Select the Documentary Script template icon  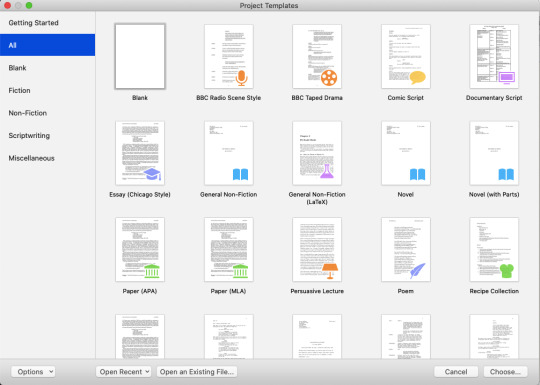494,56
